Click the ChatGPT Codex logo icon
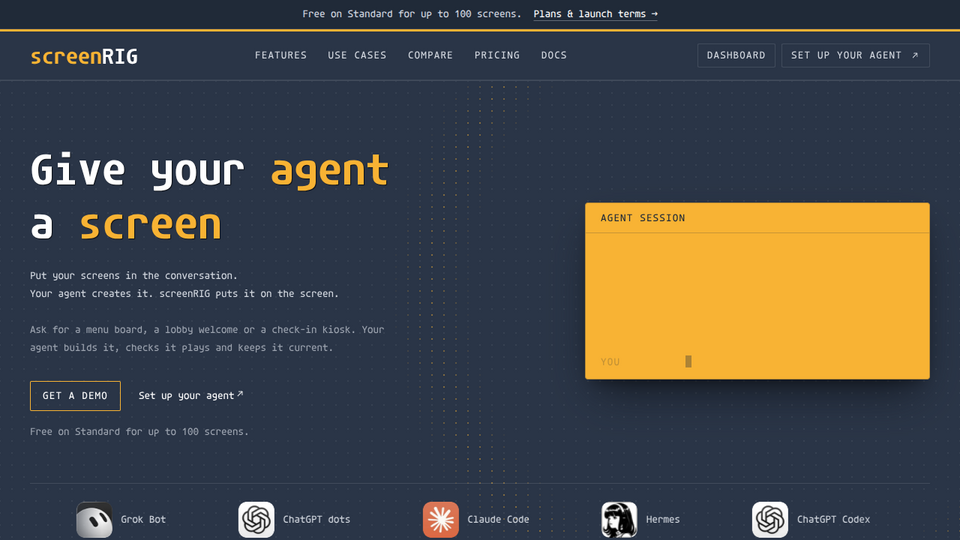960x540 pixels. [770, 520]
